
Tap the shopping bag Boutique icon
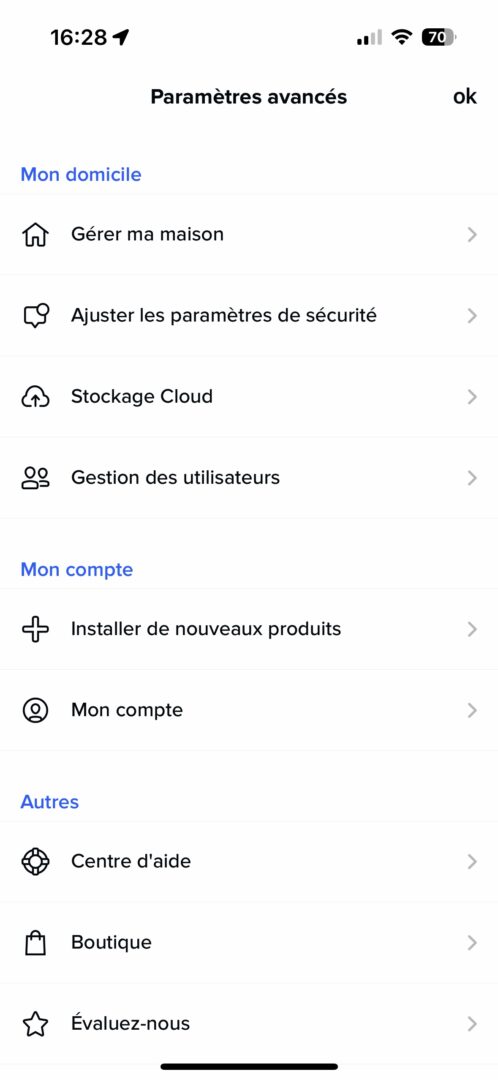pos(35,943)
